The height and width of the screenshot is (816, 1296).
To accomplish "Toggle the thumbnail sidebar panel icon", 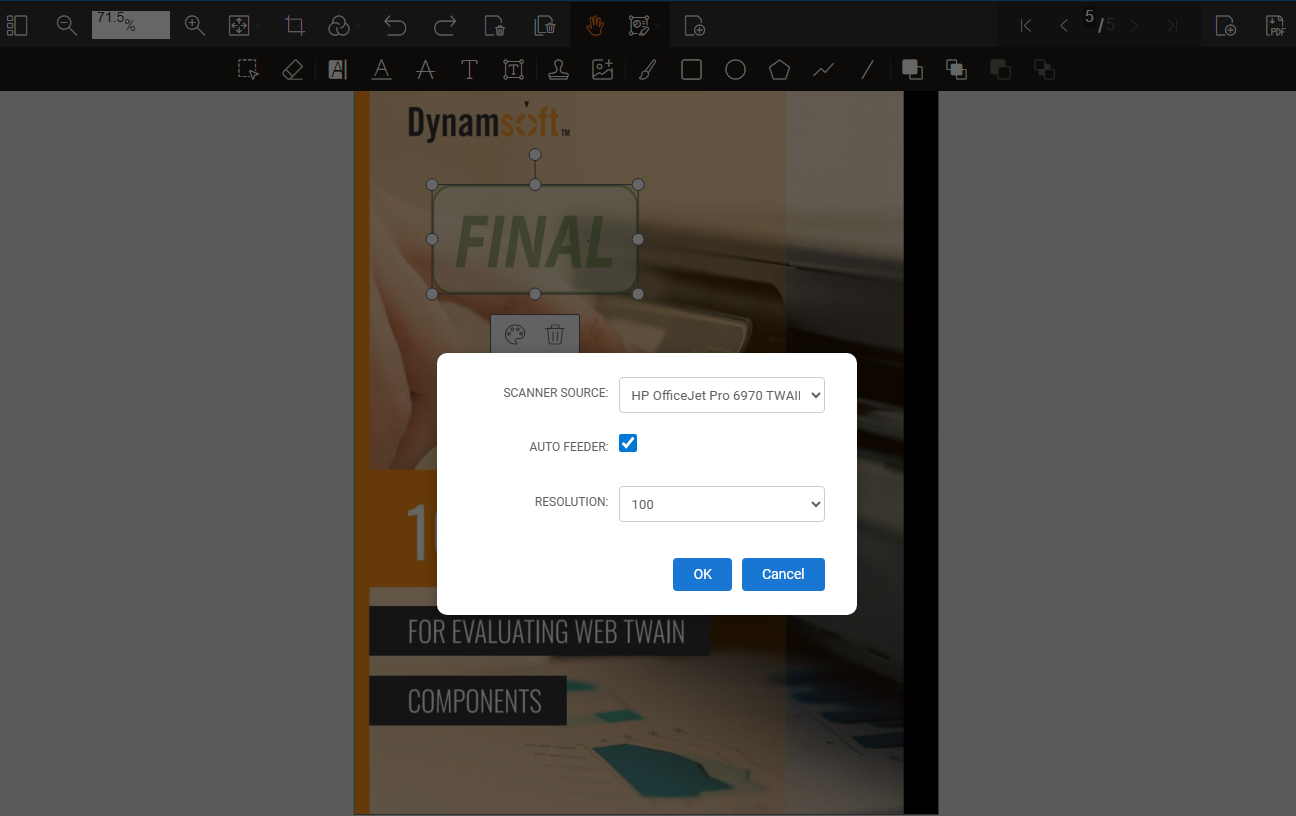I will [x=17, y=26].
